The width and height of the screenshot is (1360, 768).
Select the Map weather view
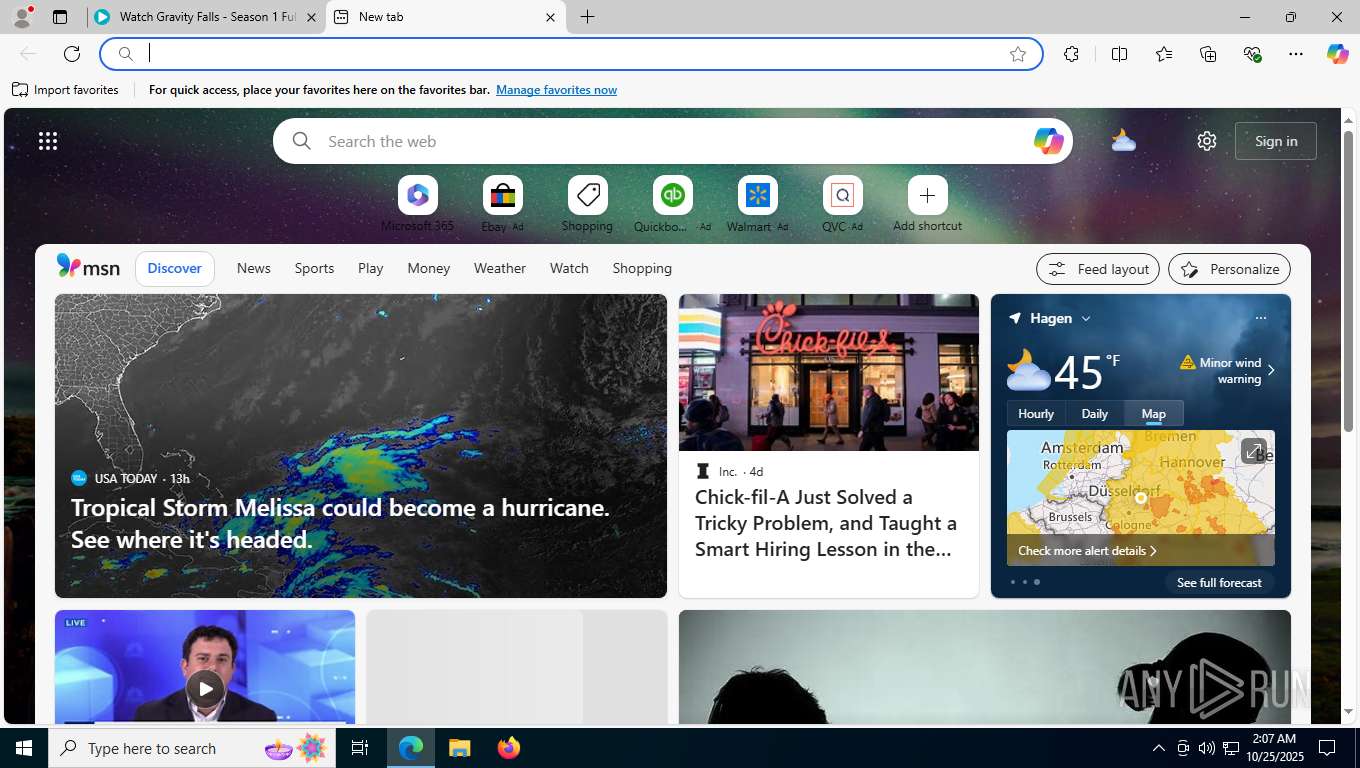point(1154,413)
